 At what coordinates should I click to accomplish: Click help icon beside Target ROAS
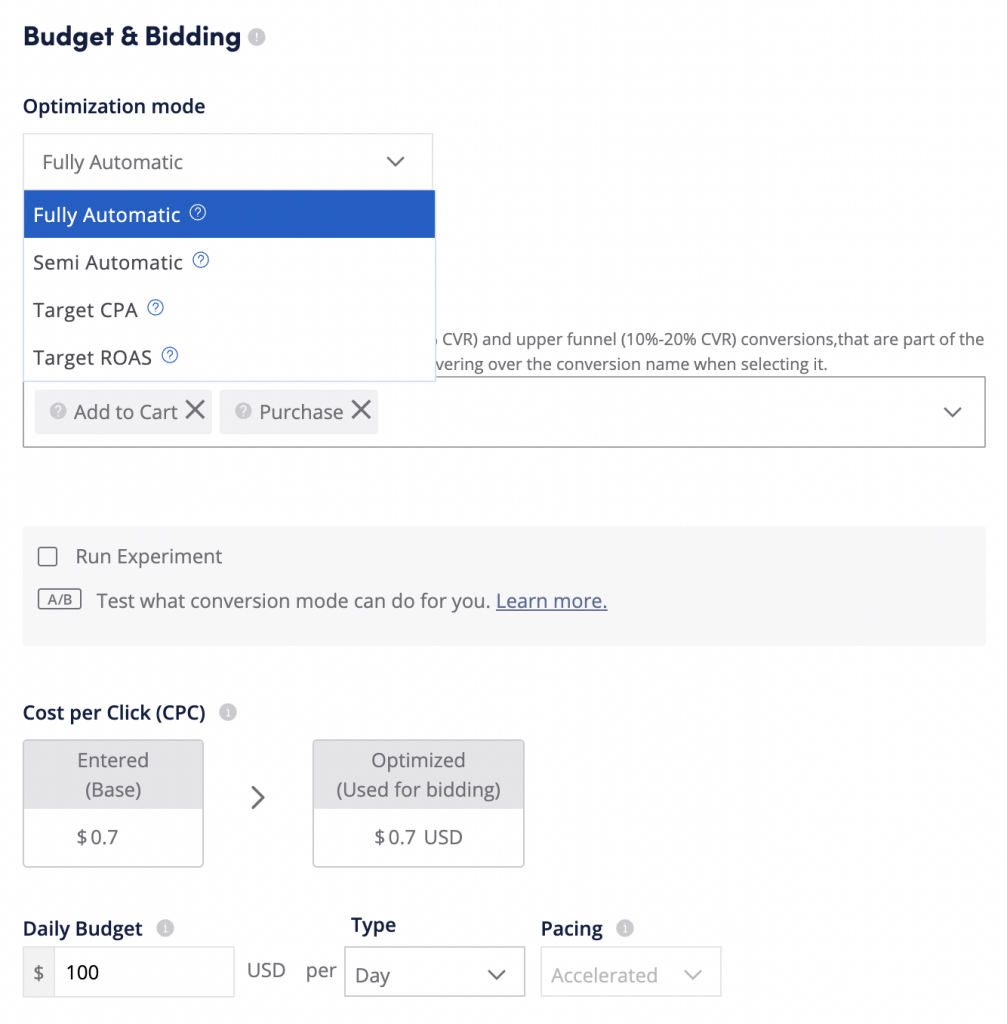pos(170,356)
